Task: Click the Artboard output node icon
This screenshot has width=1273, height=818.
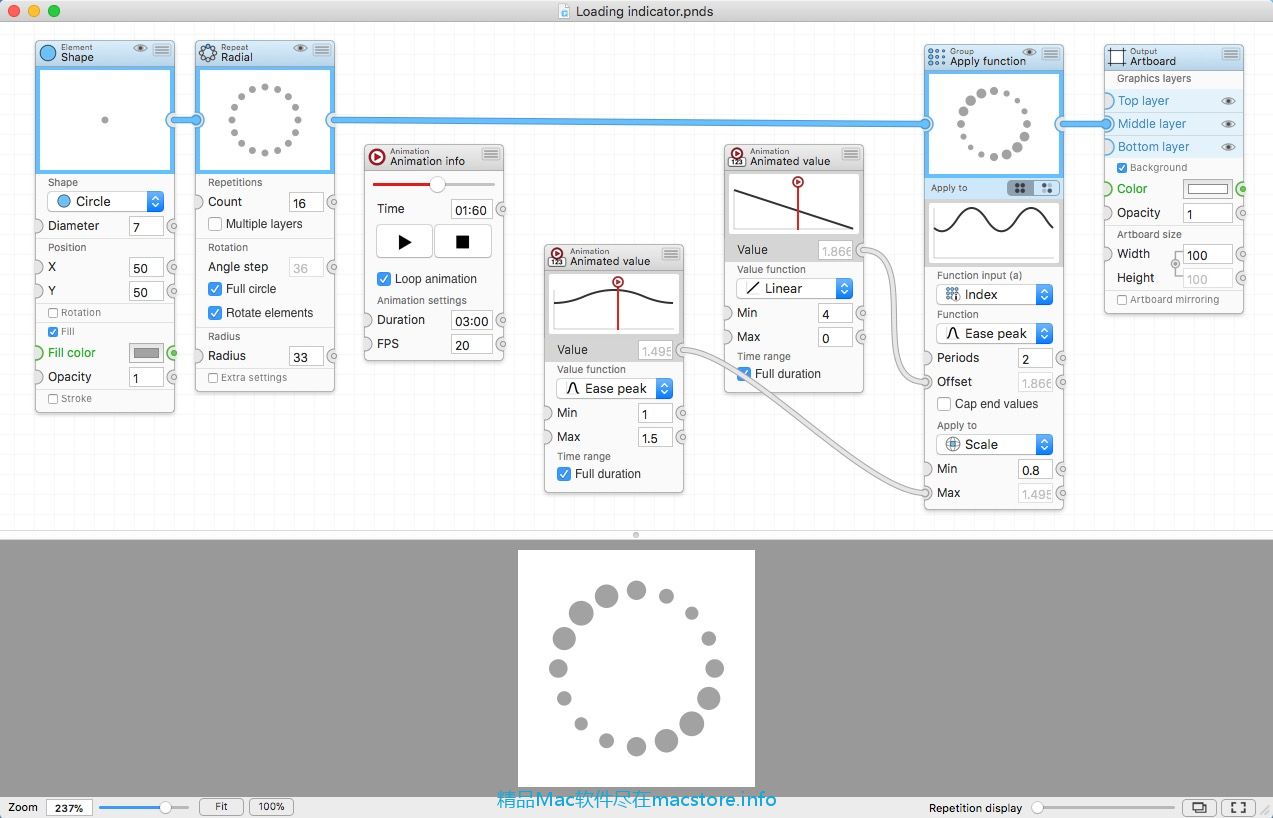Action: pyautogui.click(x=1117, y=57)
